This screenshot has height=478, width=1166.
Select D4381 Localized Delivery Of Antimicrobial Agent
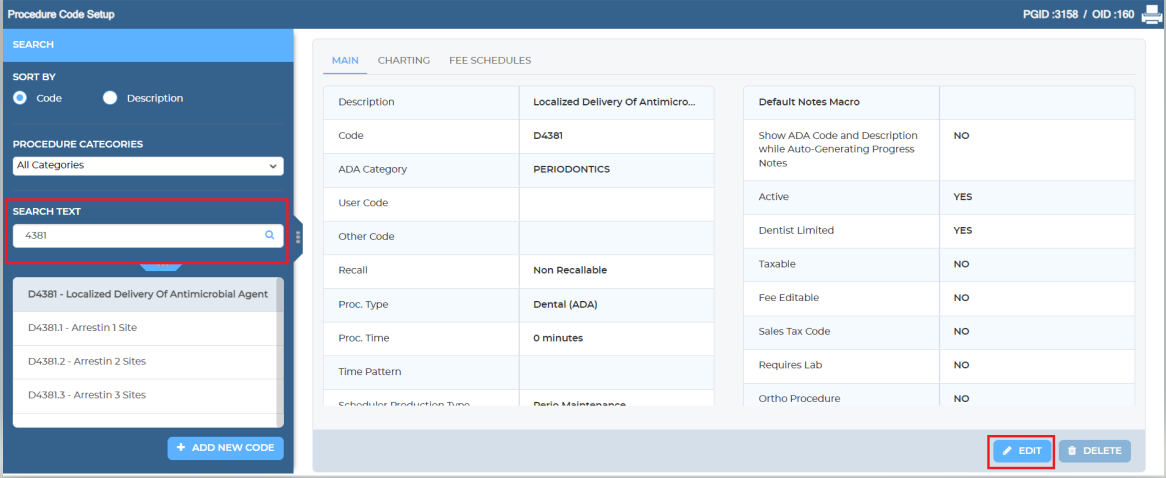[146, 294]
